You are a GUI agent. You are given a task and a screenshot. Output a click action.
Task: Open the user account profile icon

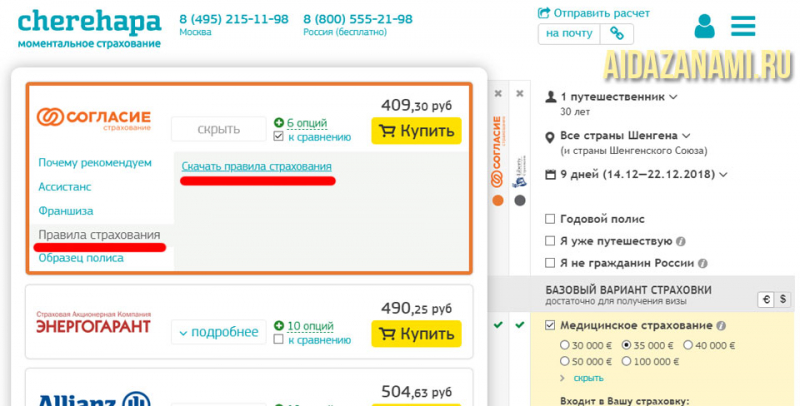coord(705,26)
